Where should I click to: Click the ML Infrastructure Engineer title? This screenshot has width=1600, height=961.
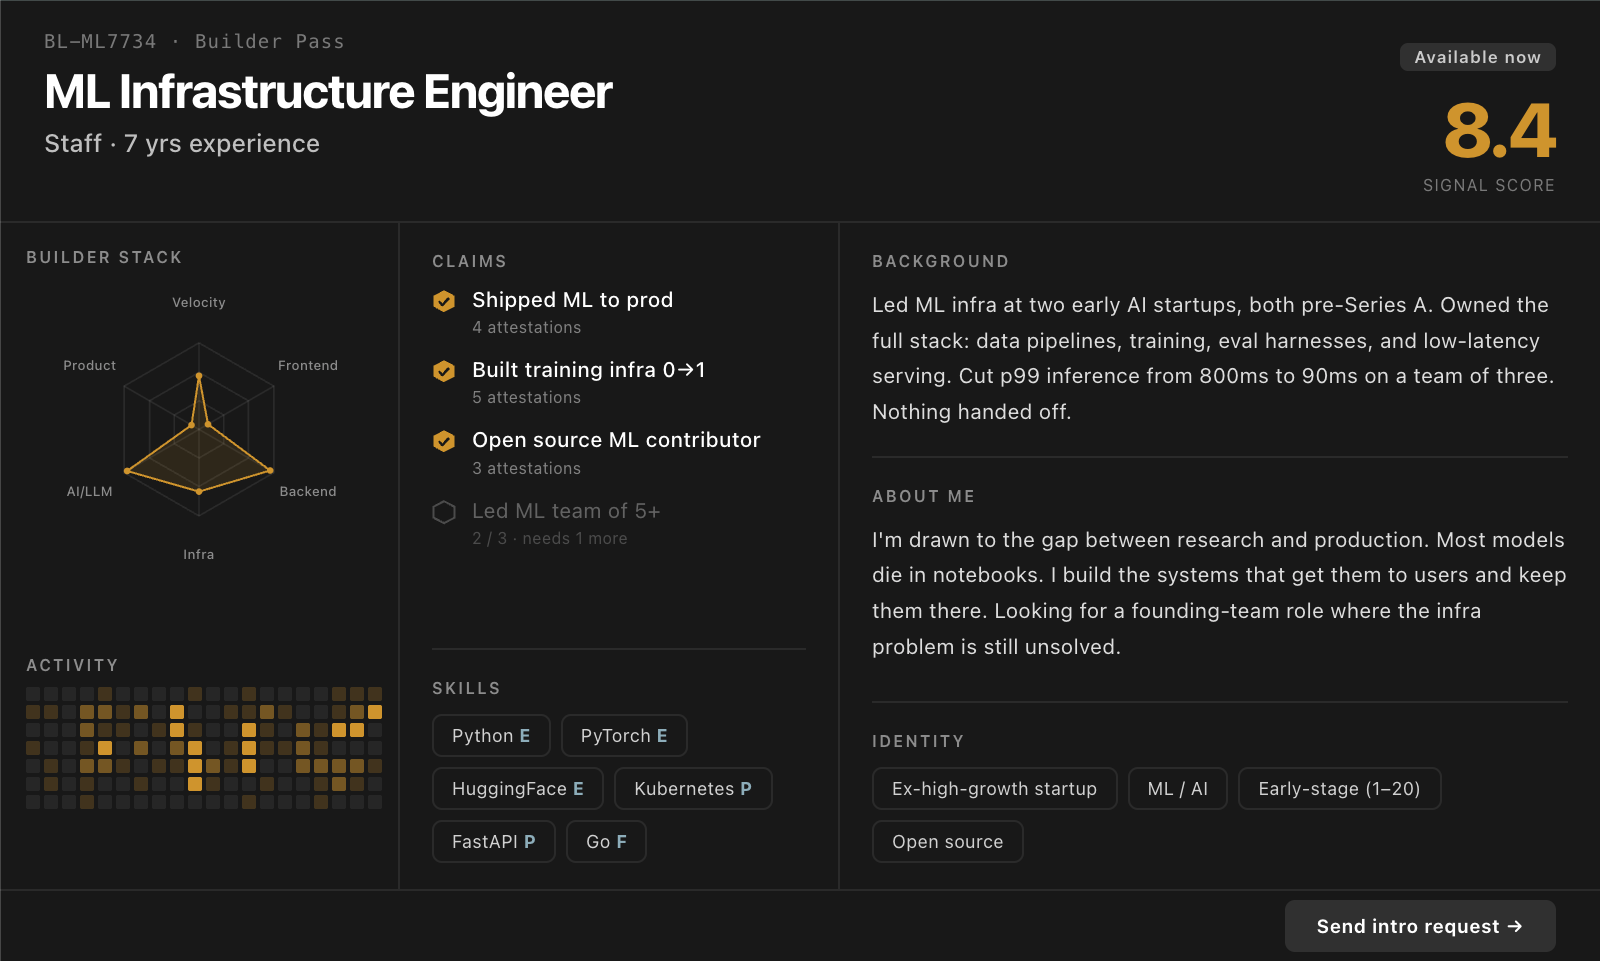coord(328,92)
